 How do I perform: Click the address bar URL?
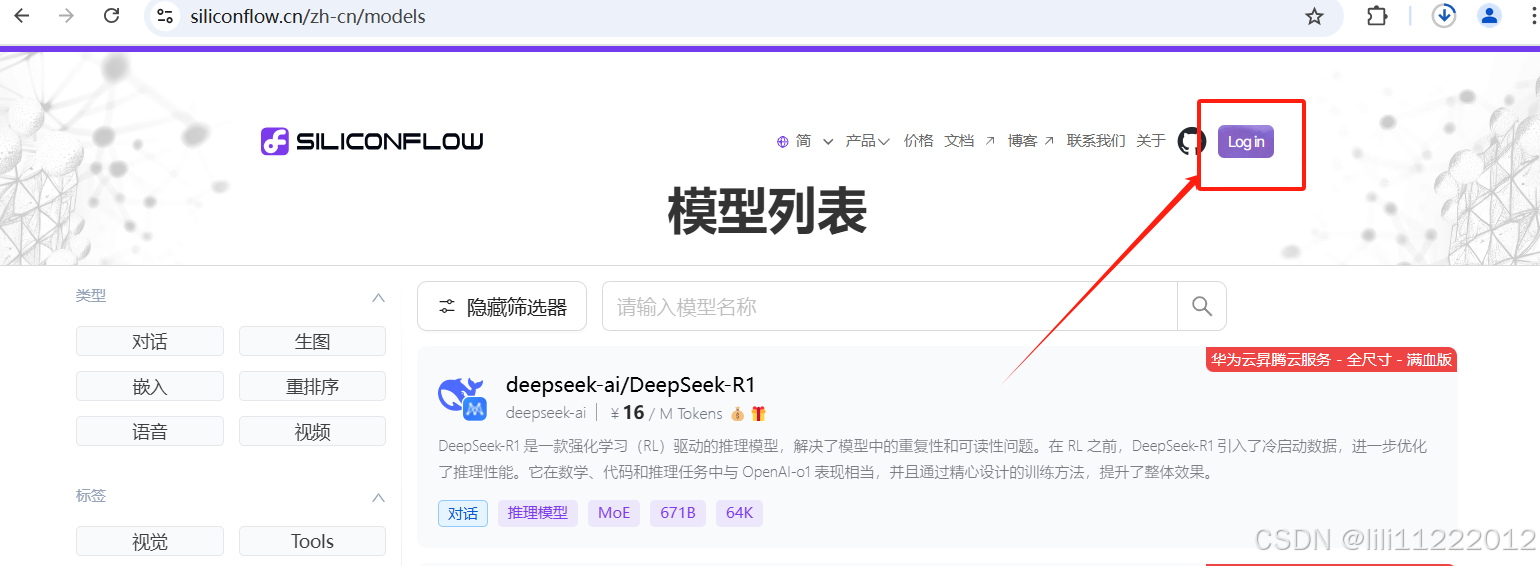(308, 16)
